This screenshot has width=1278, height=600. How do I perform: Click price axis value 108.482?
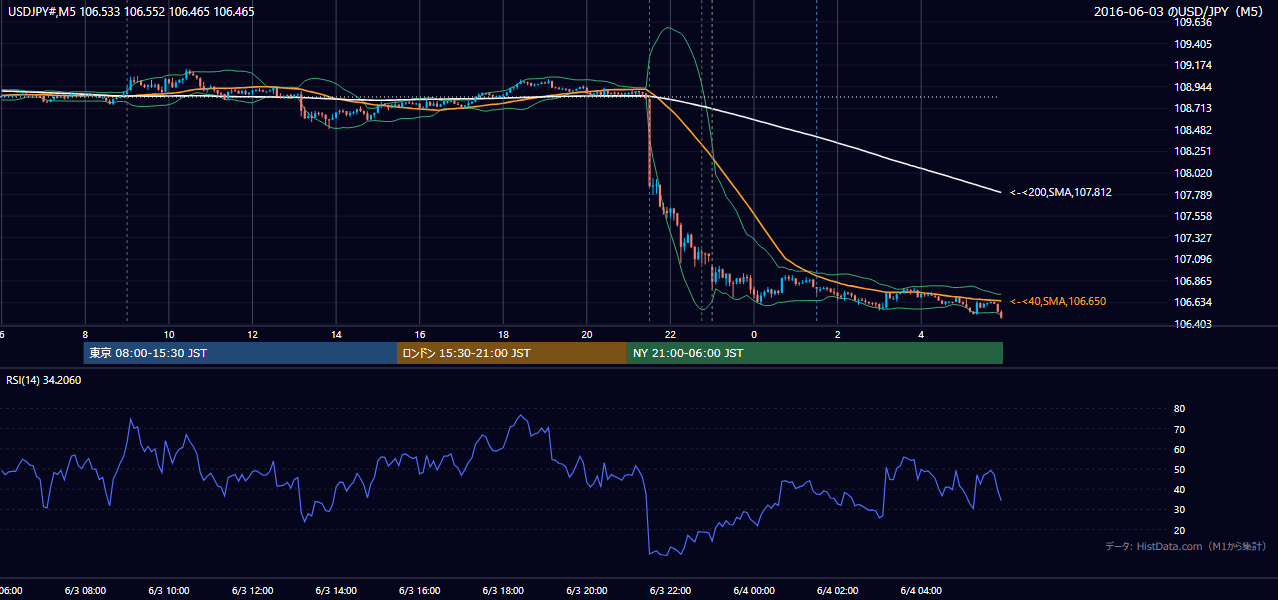pos(1193,130)
